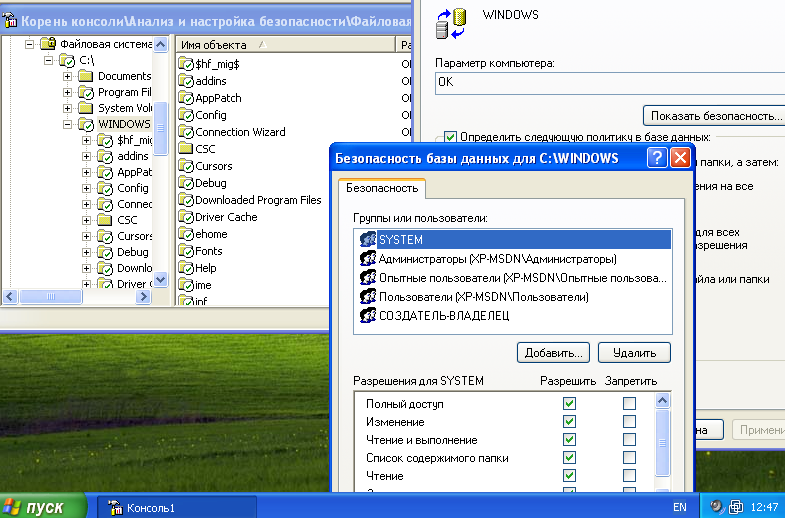Click the tree pane scroll right arrow
Image resolution: width=785 pixels, height=518 pixels.
(x=143, y=296)
